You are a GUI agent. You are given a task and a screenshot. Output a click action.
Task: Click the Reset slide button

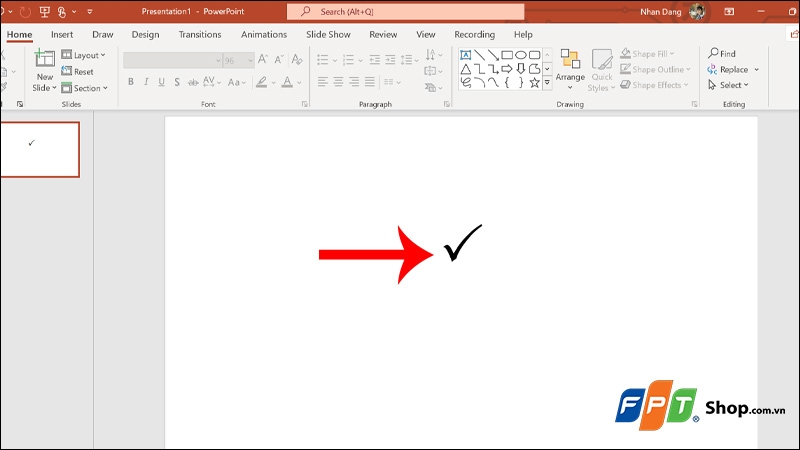tap(78, 71)
